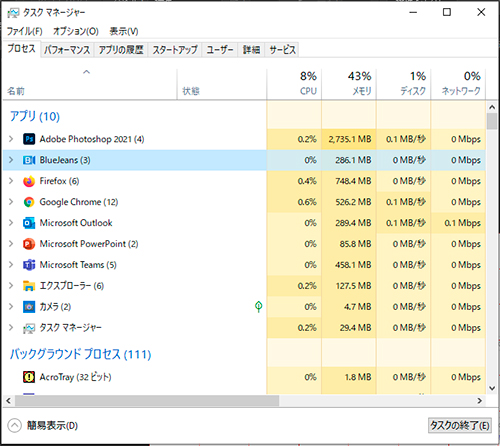
Task: Click the Task Manager title bar icon
Action: [x=14, y=13]
